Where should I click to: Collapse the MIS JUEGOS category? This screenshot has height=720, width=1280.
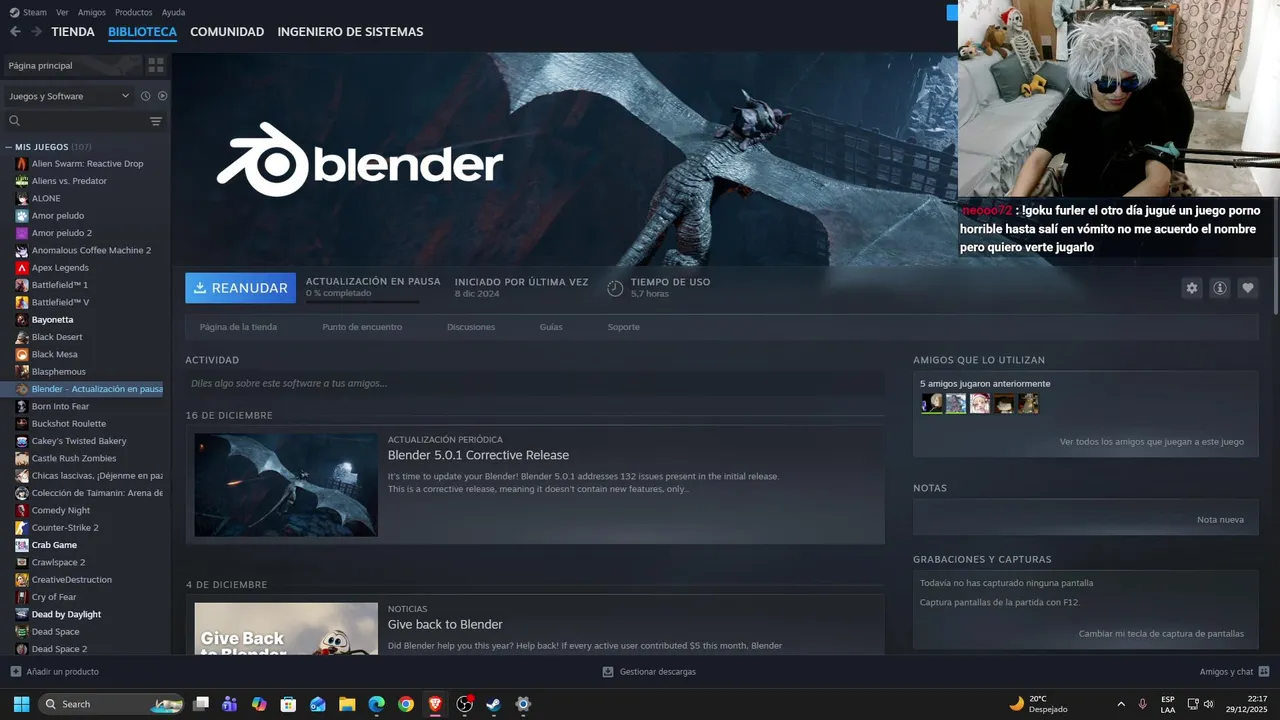click(9, 147)
